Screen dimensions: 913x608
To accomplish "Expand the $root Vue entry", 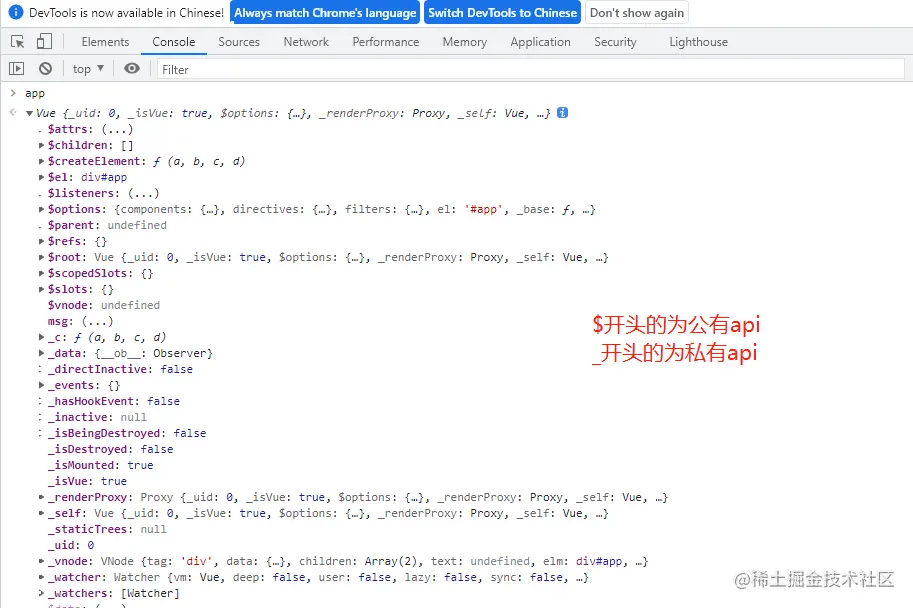I will click(41, 257).
